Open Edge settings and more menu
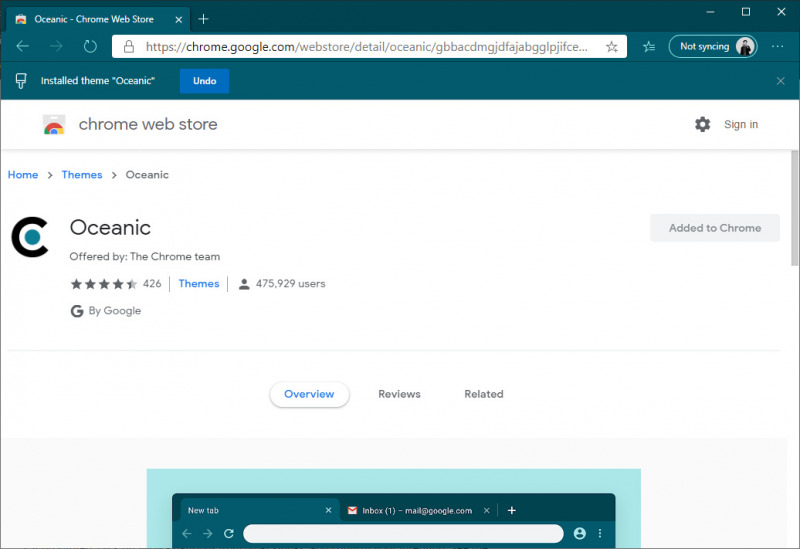This screenshot has height=549, width=800. [778, 46]
